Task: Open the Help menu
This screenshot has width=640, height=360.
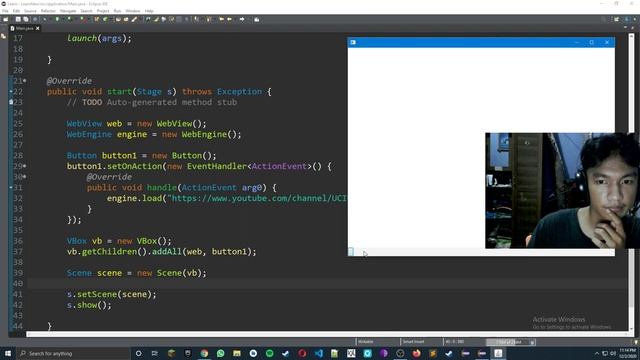Action: pos(149,11)
